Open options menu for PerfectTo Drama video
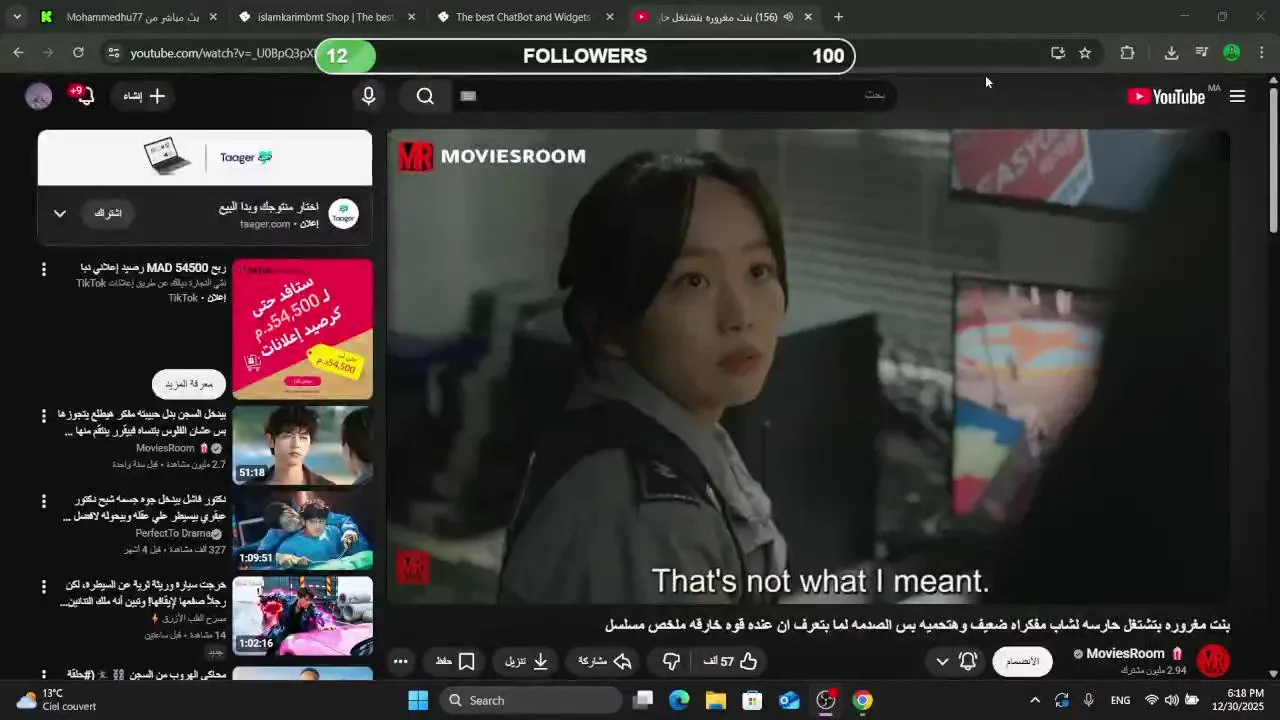 pyautogui.click(x=43, y=500)
